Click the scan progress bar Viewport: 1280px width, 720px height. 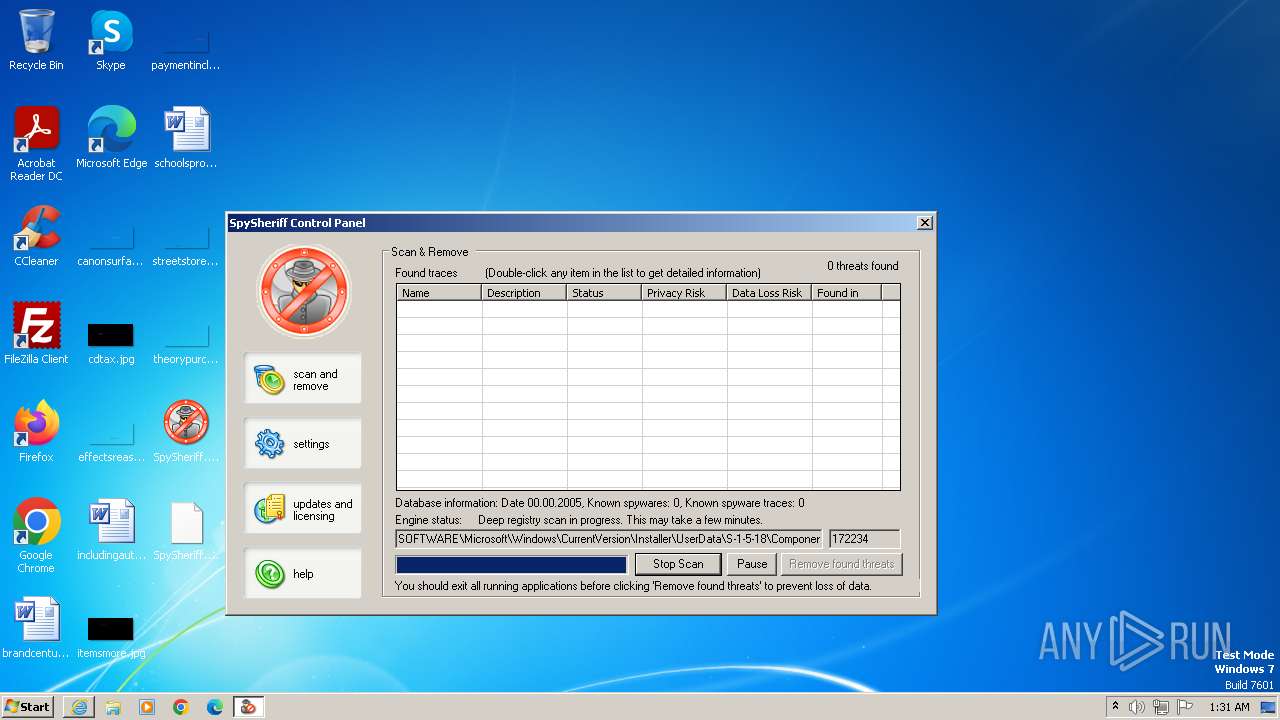[512, 565]
